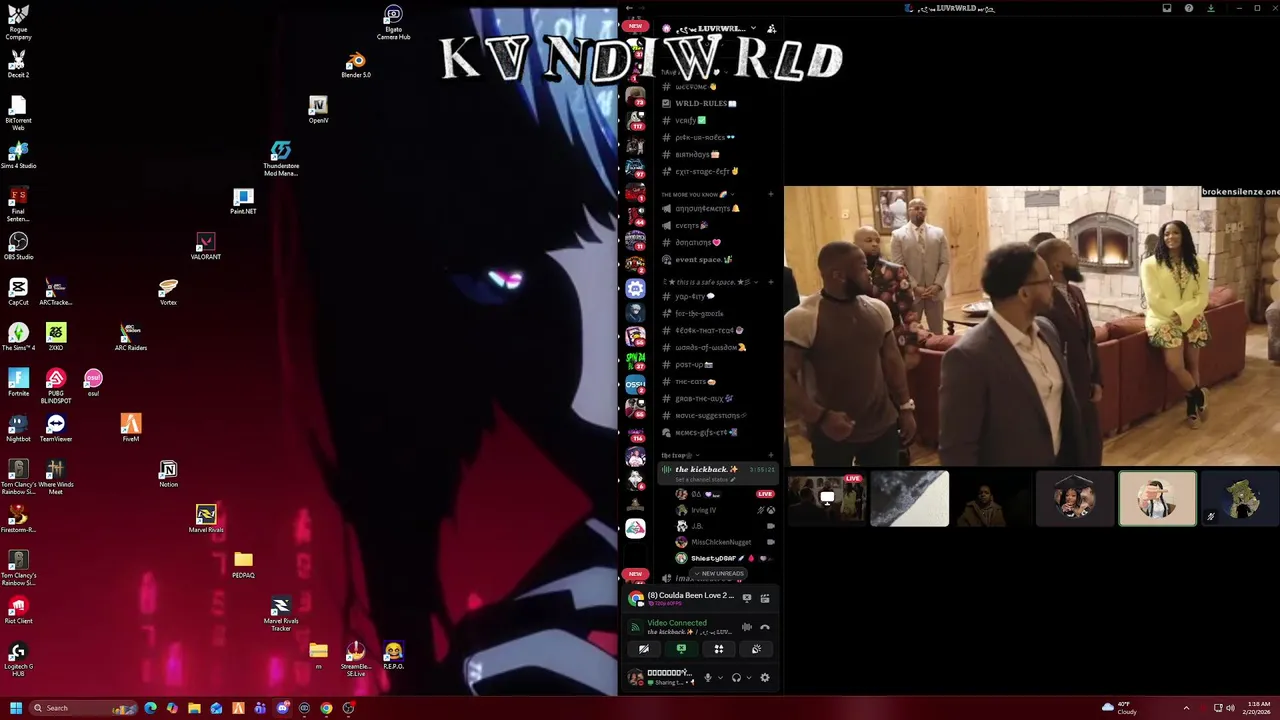Screen dimensions: 1280x720
Task: Mute the Discord microphone
Action: (707, 678)
